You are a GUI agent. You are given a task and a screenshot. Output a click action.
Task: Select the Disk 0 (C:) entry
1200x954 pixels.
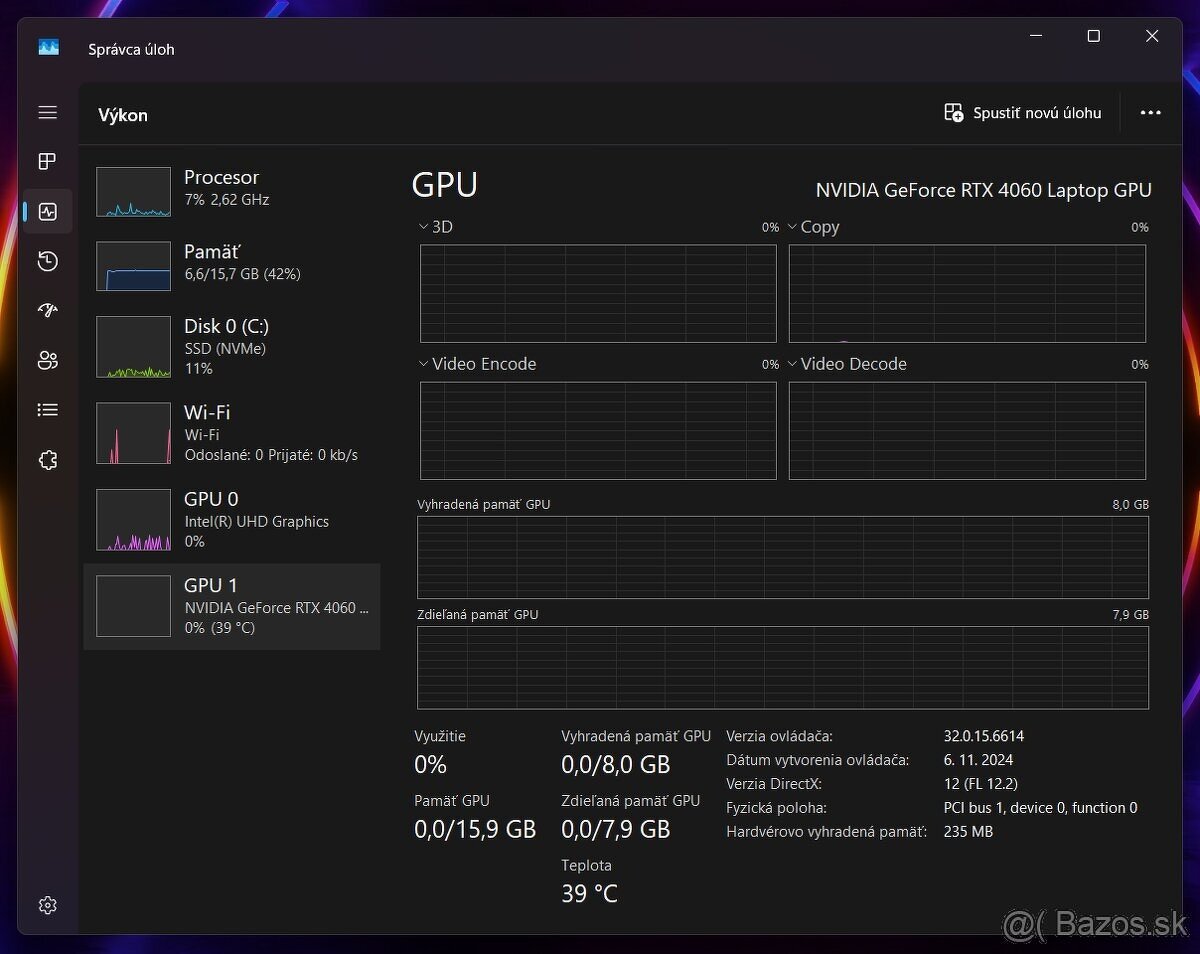[232, 347]
